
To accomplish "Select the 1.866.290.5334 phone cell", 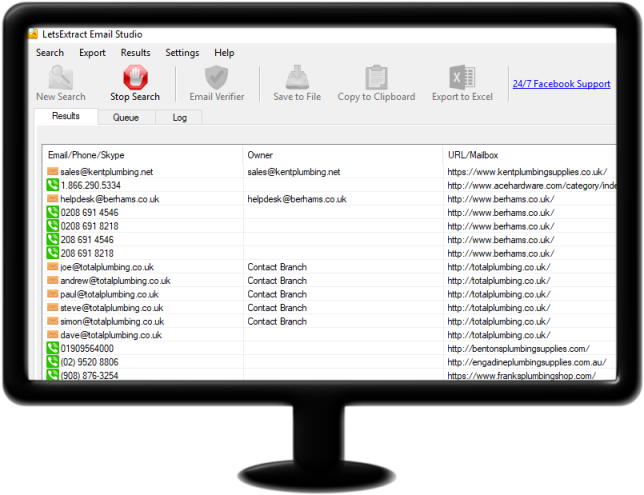I will tap(91, 185).
